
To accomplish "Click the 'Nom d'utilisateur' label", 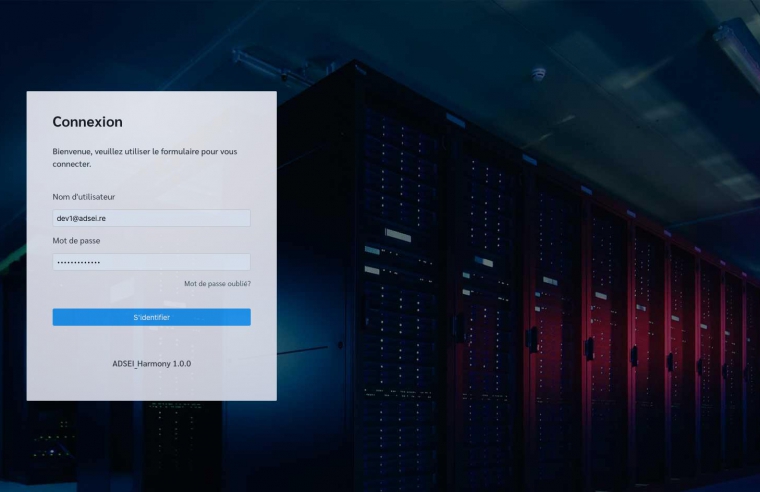I will 83,197.
